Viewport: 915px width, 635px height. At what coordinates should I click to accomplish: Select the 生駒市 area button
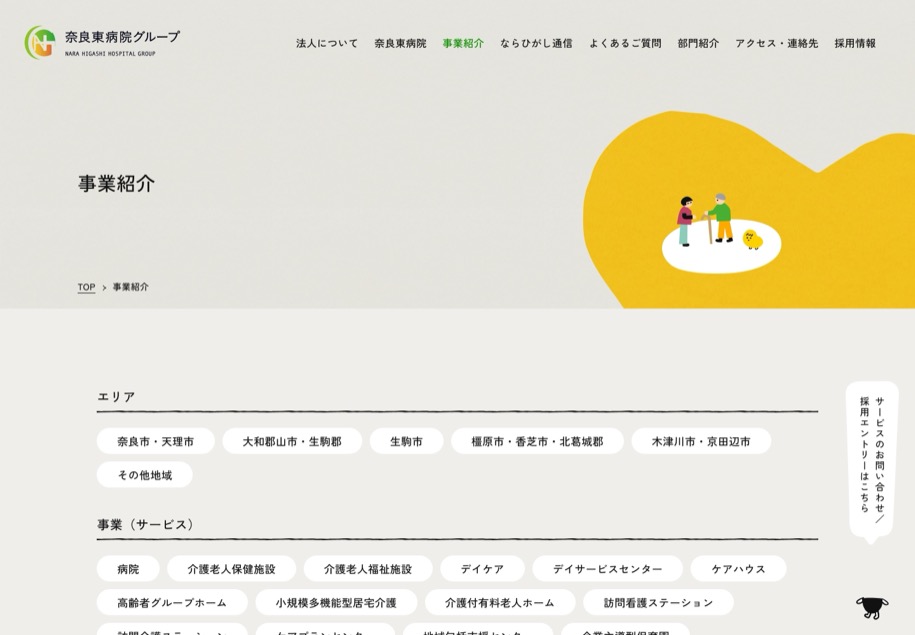click(x=407, y=441)
